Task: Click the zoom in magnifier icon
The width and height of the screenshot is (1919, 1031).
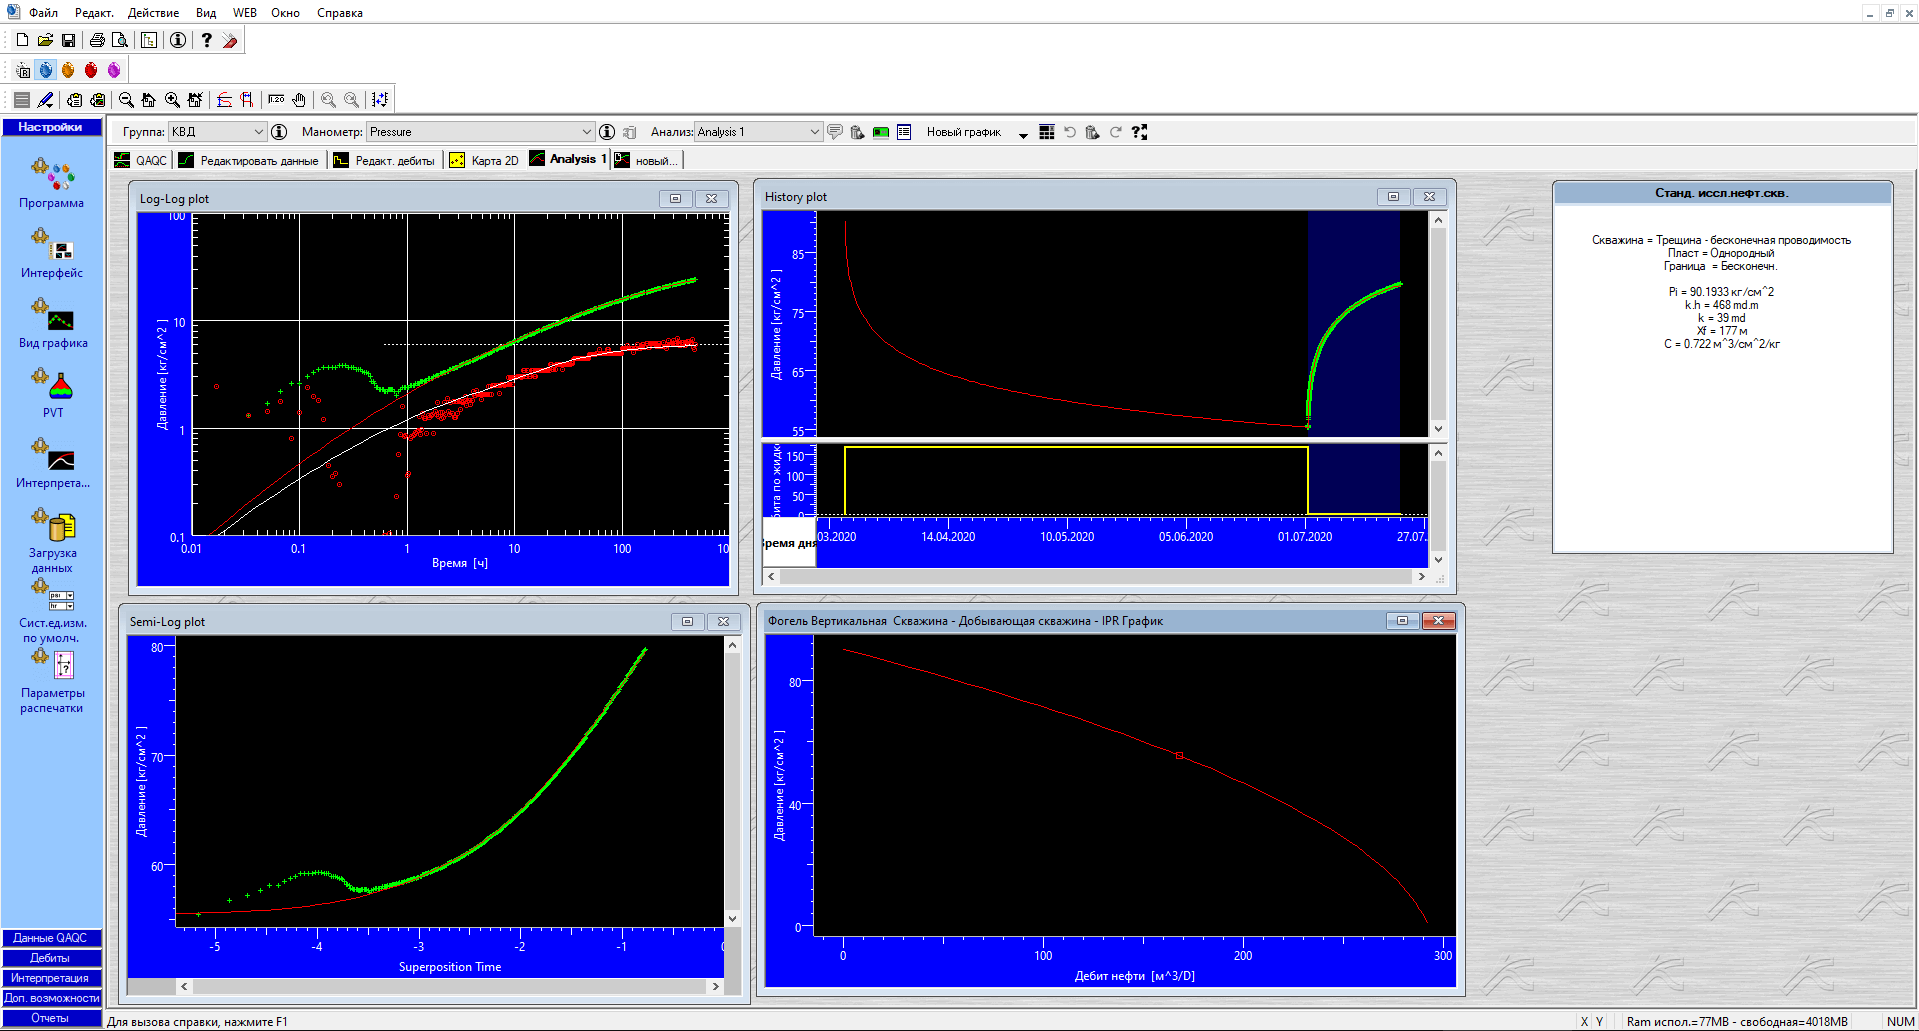Action: tap(172, 100)
